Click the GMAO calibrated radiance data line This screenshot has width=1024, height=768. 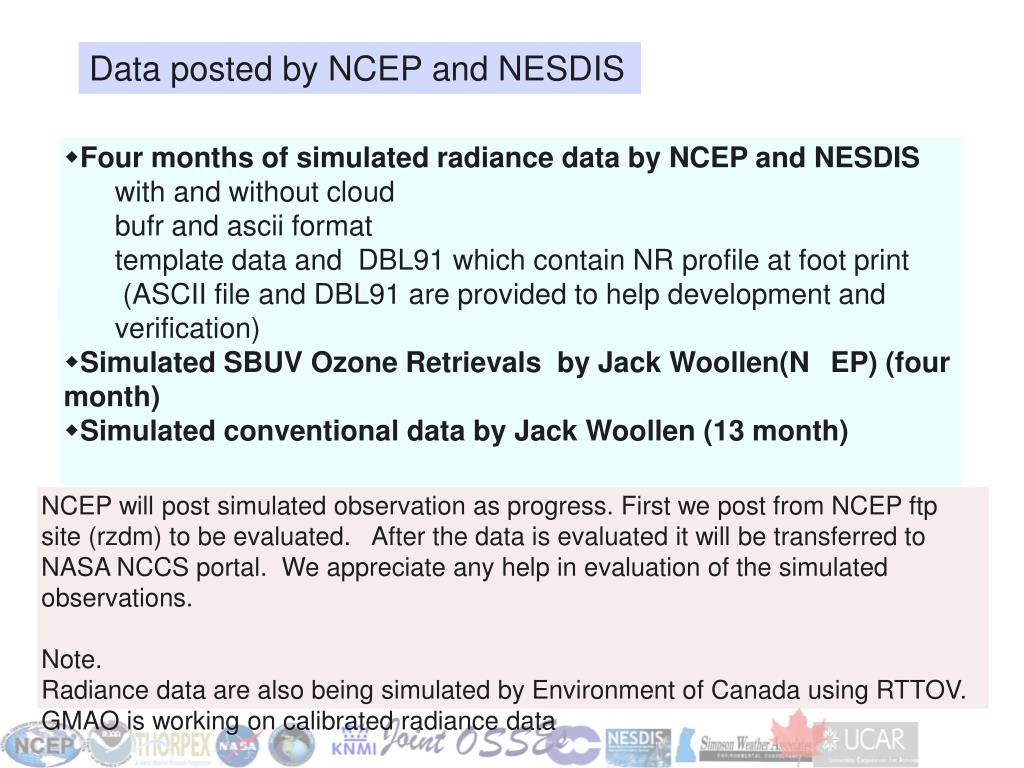pos(298,720)
